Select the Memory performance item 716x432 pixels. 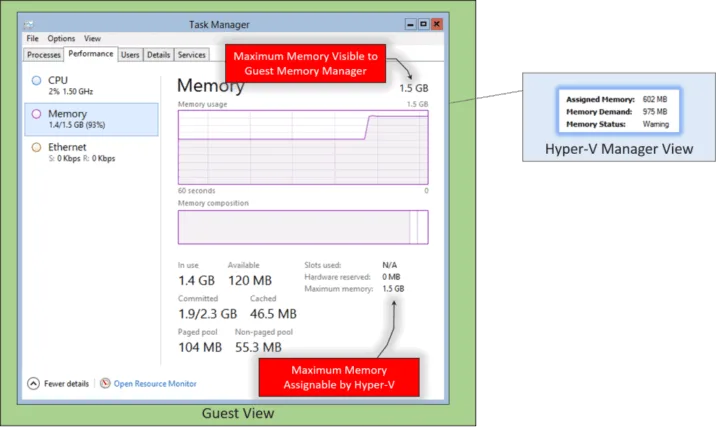[91, 119]
